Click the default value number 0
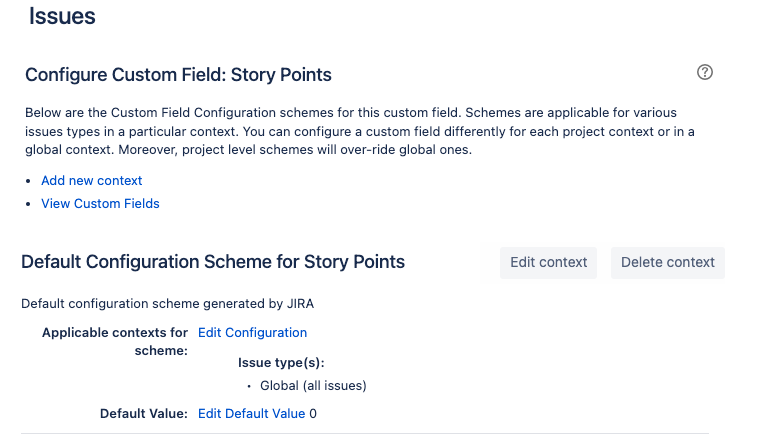This screenshot has height=434, width=776. tap(313, 413)
